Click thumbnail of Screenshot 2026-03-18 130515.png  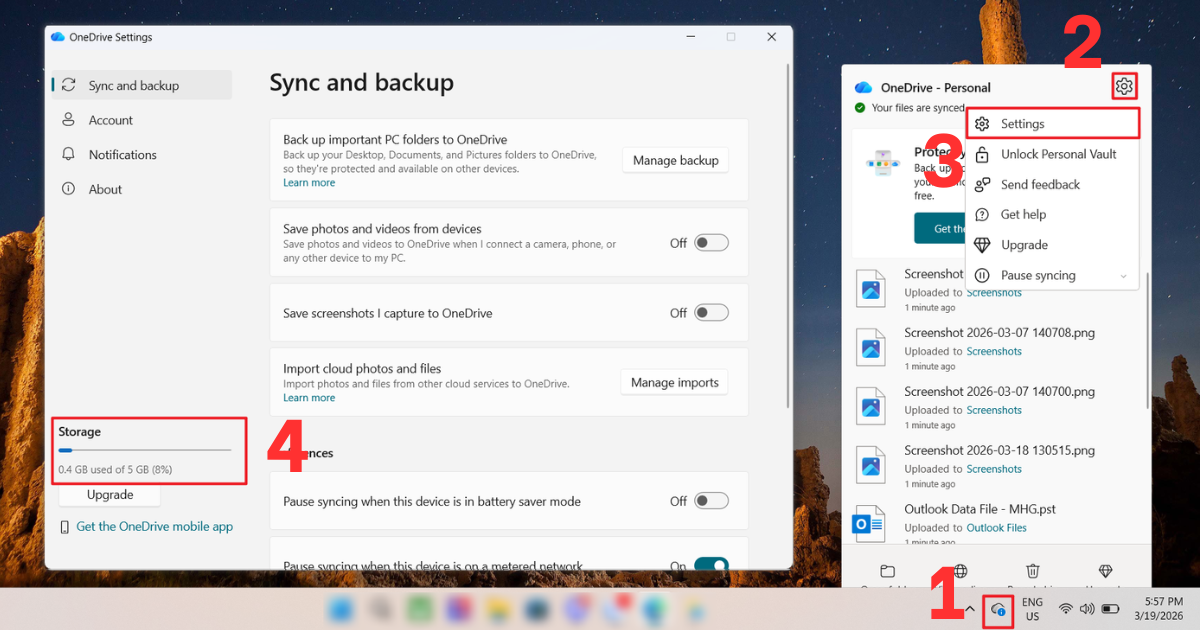click(x=871, y=464)
